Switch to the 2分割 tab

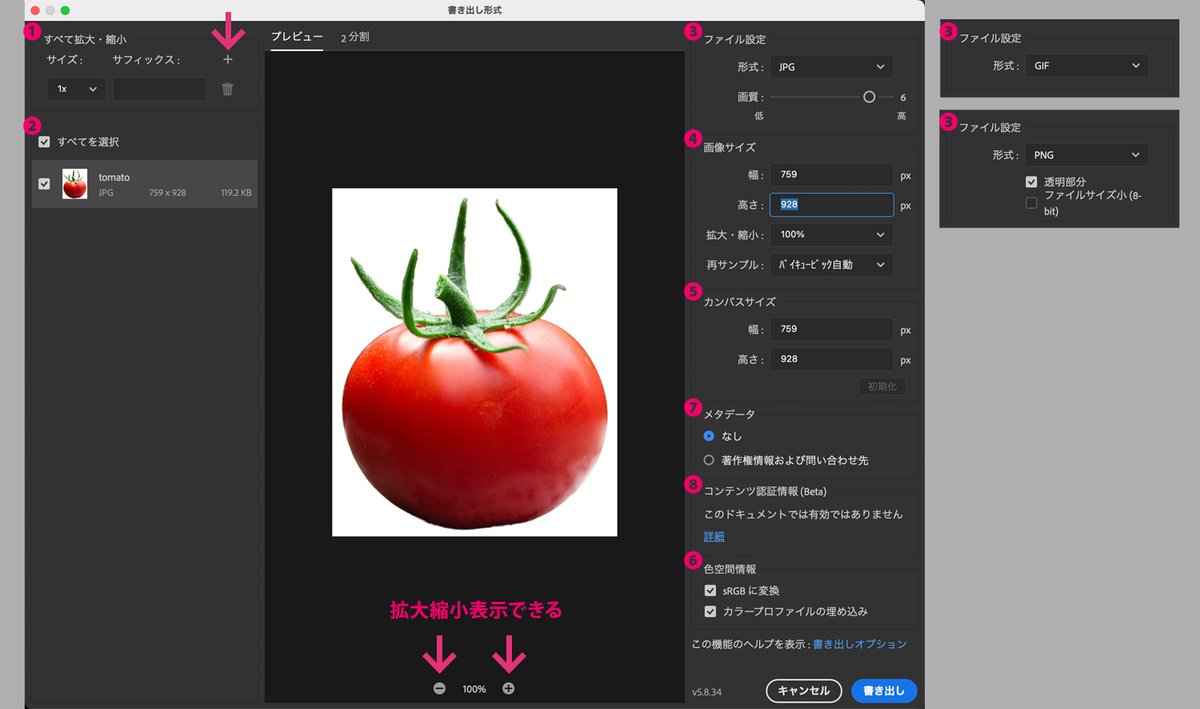pyautogui.click(x=355, y=37)
